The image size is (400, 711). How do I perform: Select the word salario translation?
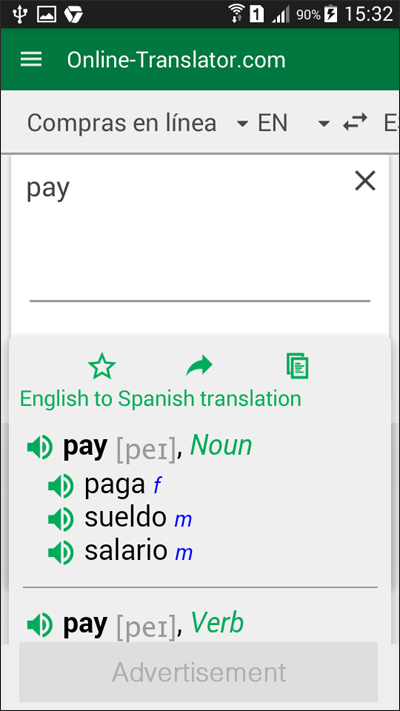pyautogui.click(x=126, y=550)
